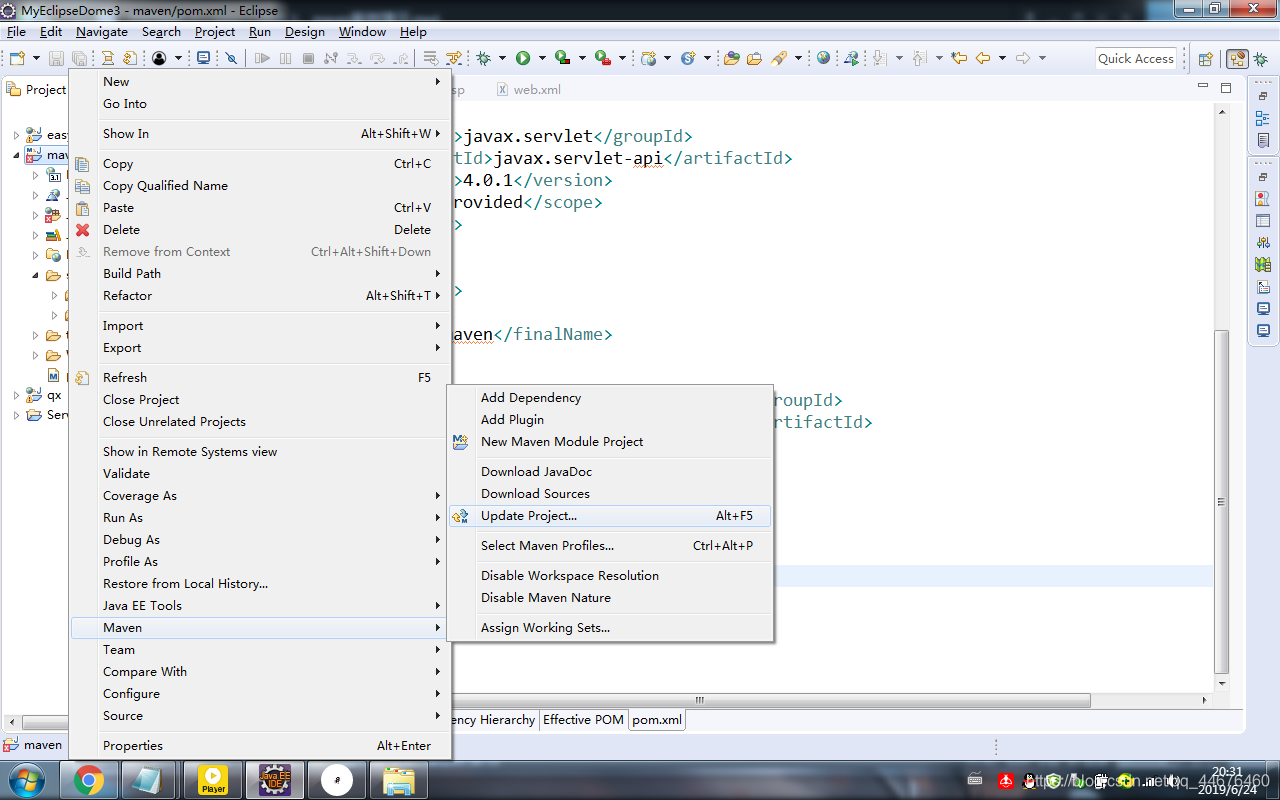Collapse the mav project tree node

pyautogui.click(x=16, y=156)
